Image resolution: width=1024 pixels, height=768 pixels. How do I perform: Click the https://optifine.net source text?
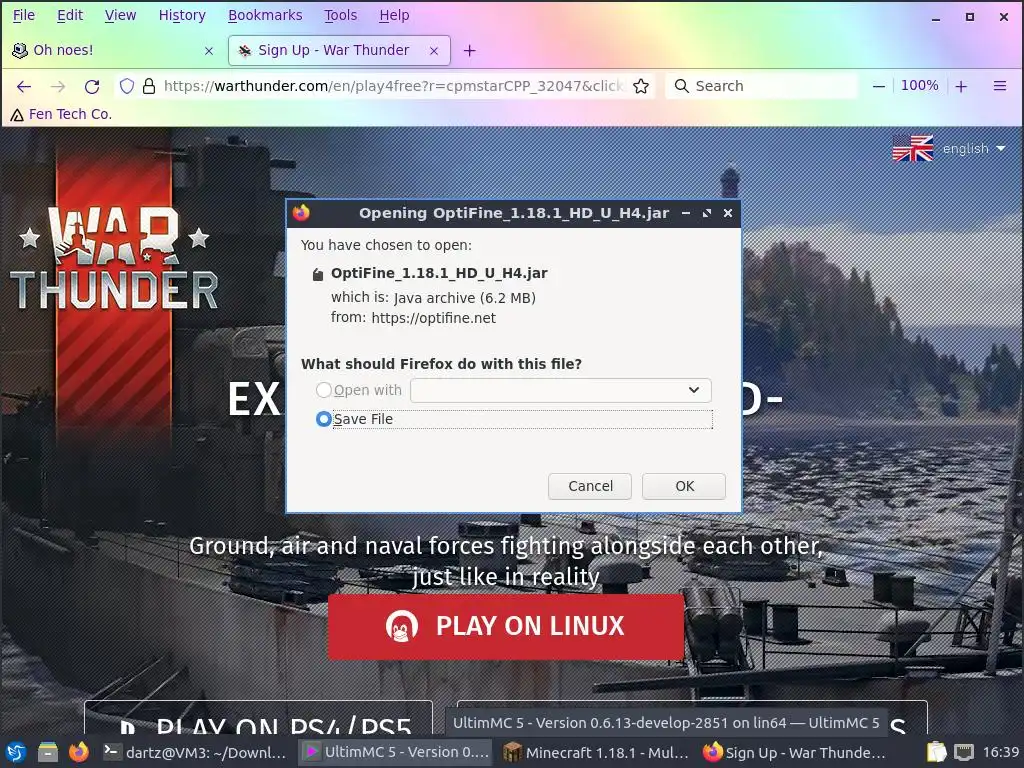434,318
